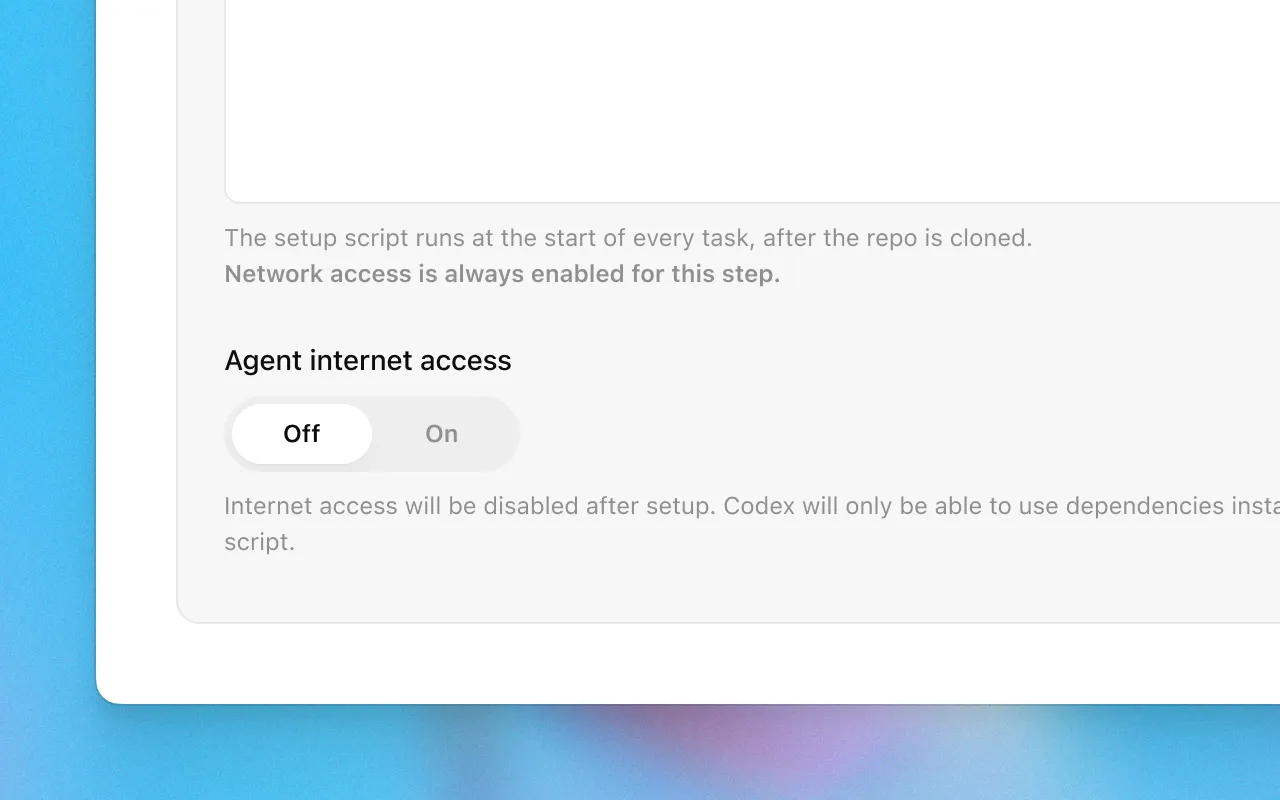Click the bold "Network access is always enabled" note
This screenshot has height=800, width=1280.
[501, 274]
